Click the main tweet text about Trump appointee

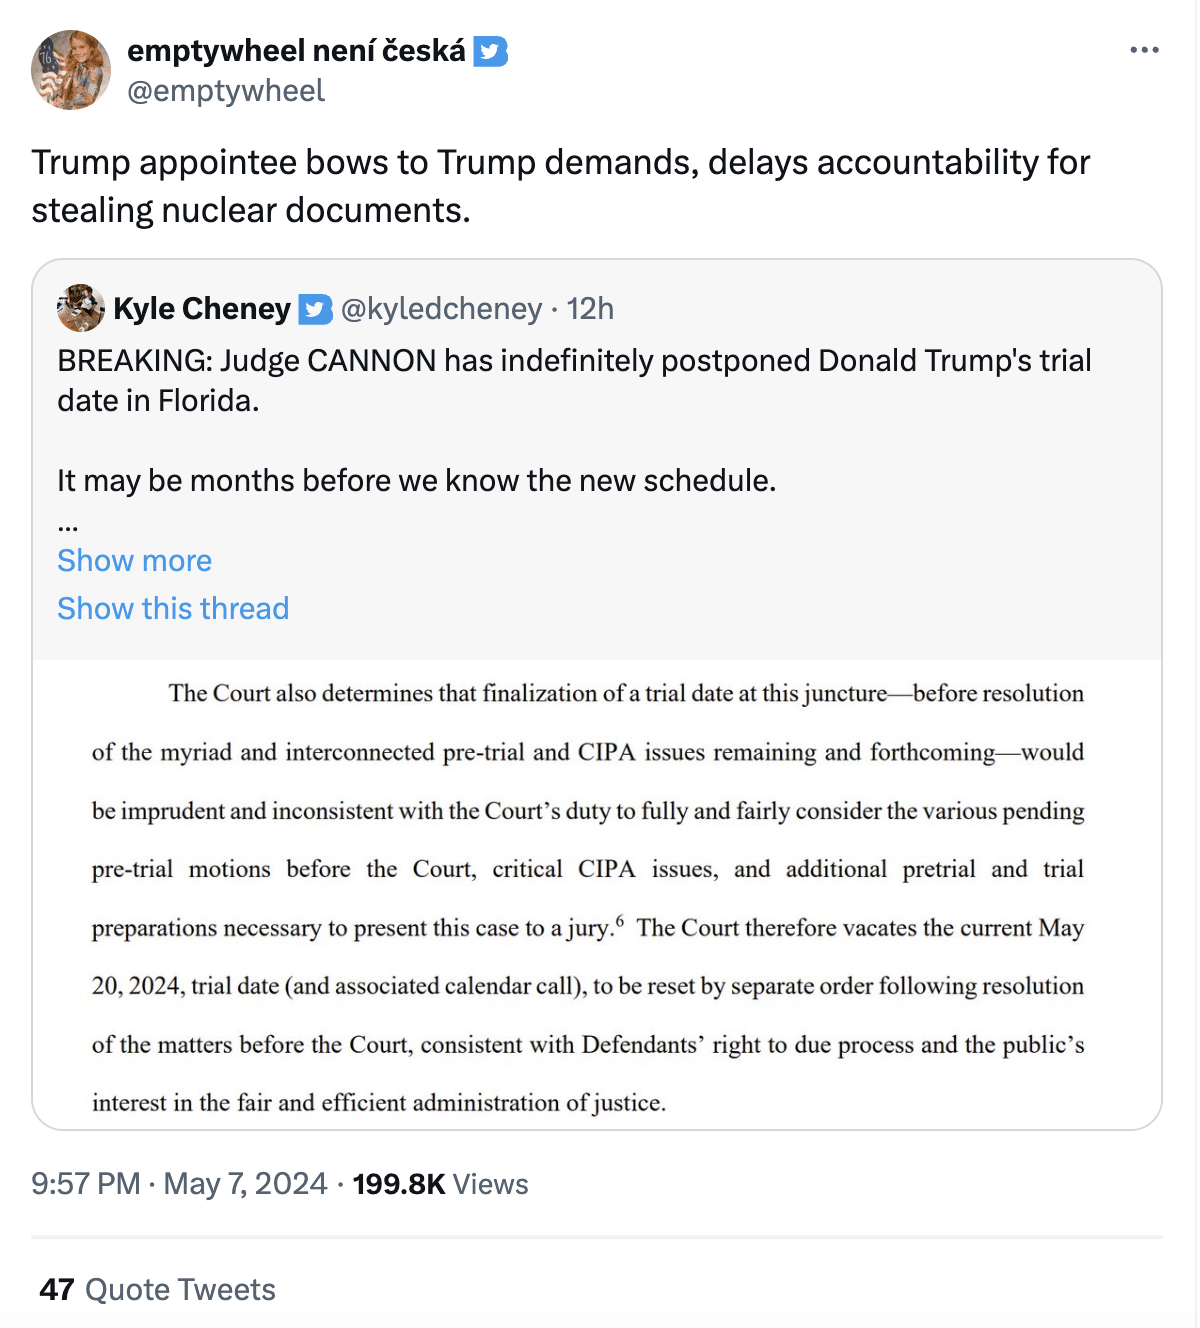pyautogui.click(x=560, y=186)
